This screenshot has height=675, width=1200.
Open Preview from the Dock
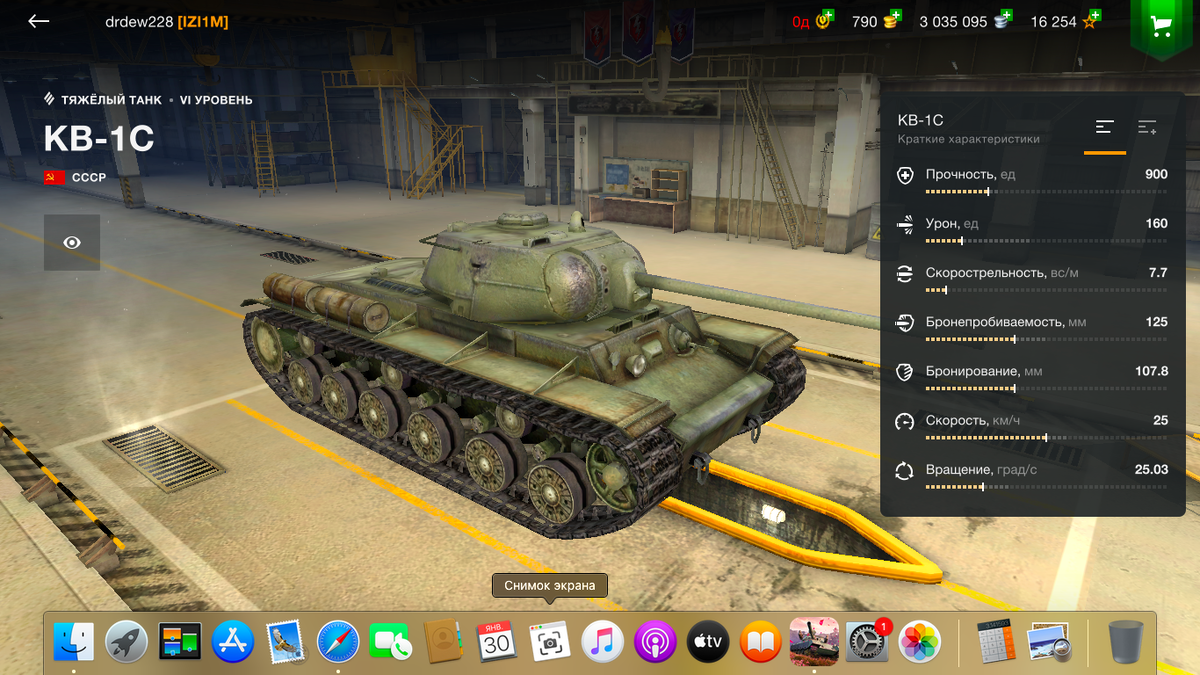(1049, 641)
